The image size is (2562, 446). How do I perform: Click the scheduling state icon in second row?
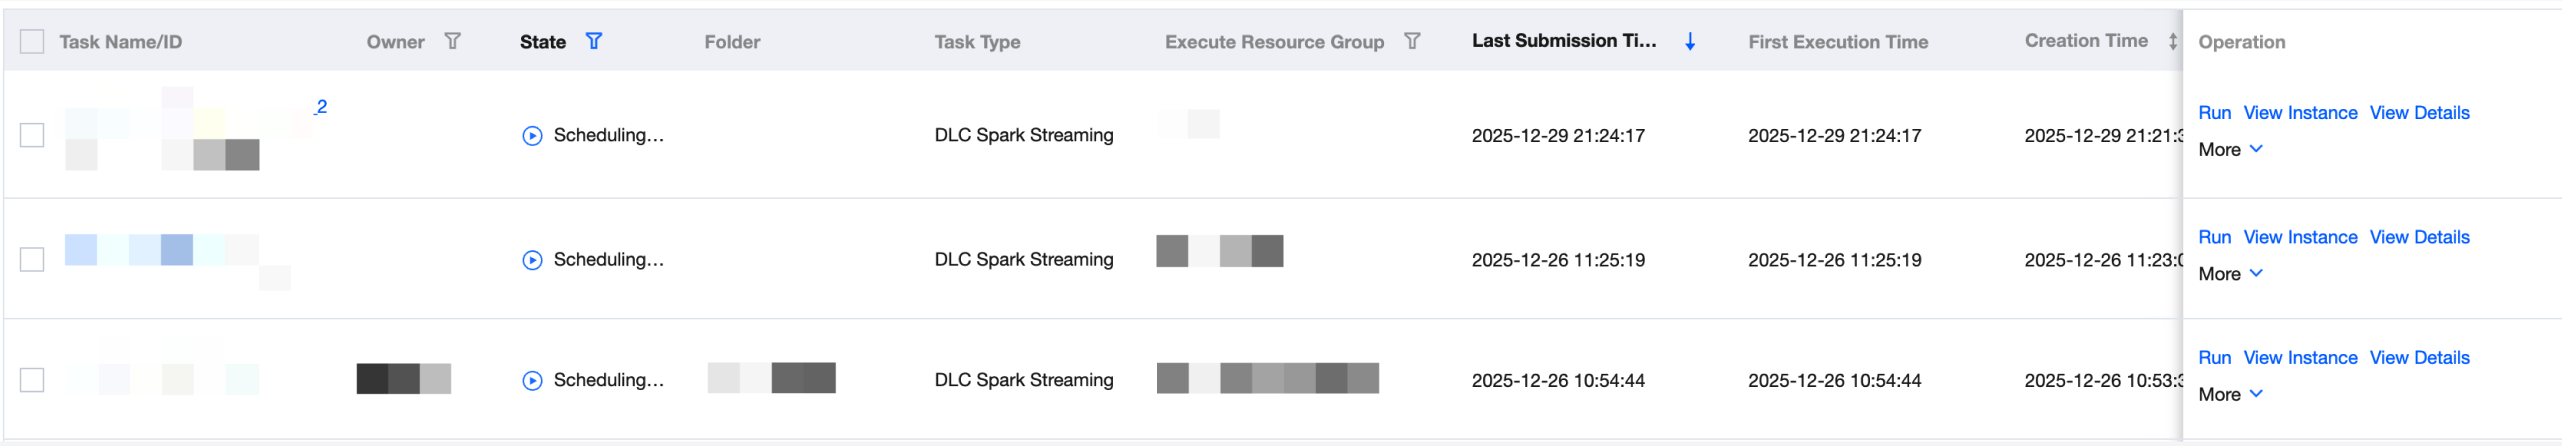[x=532, y=260]
